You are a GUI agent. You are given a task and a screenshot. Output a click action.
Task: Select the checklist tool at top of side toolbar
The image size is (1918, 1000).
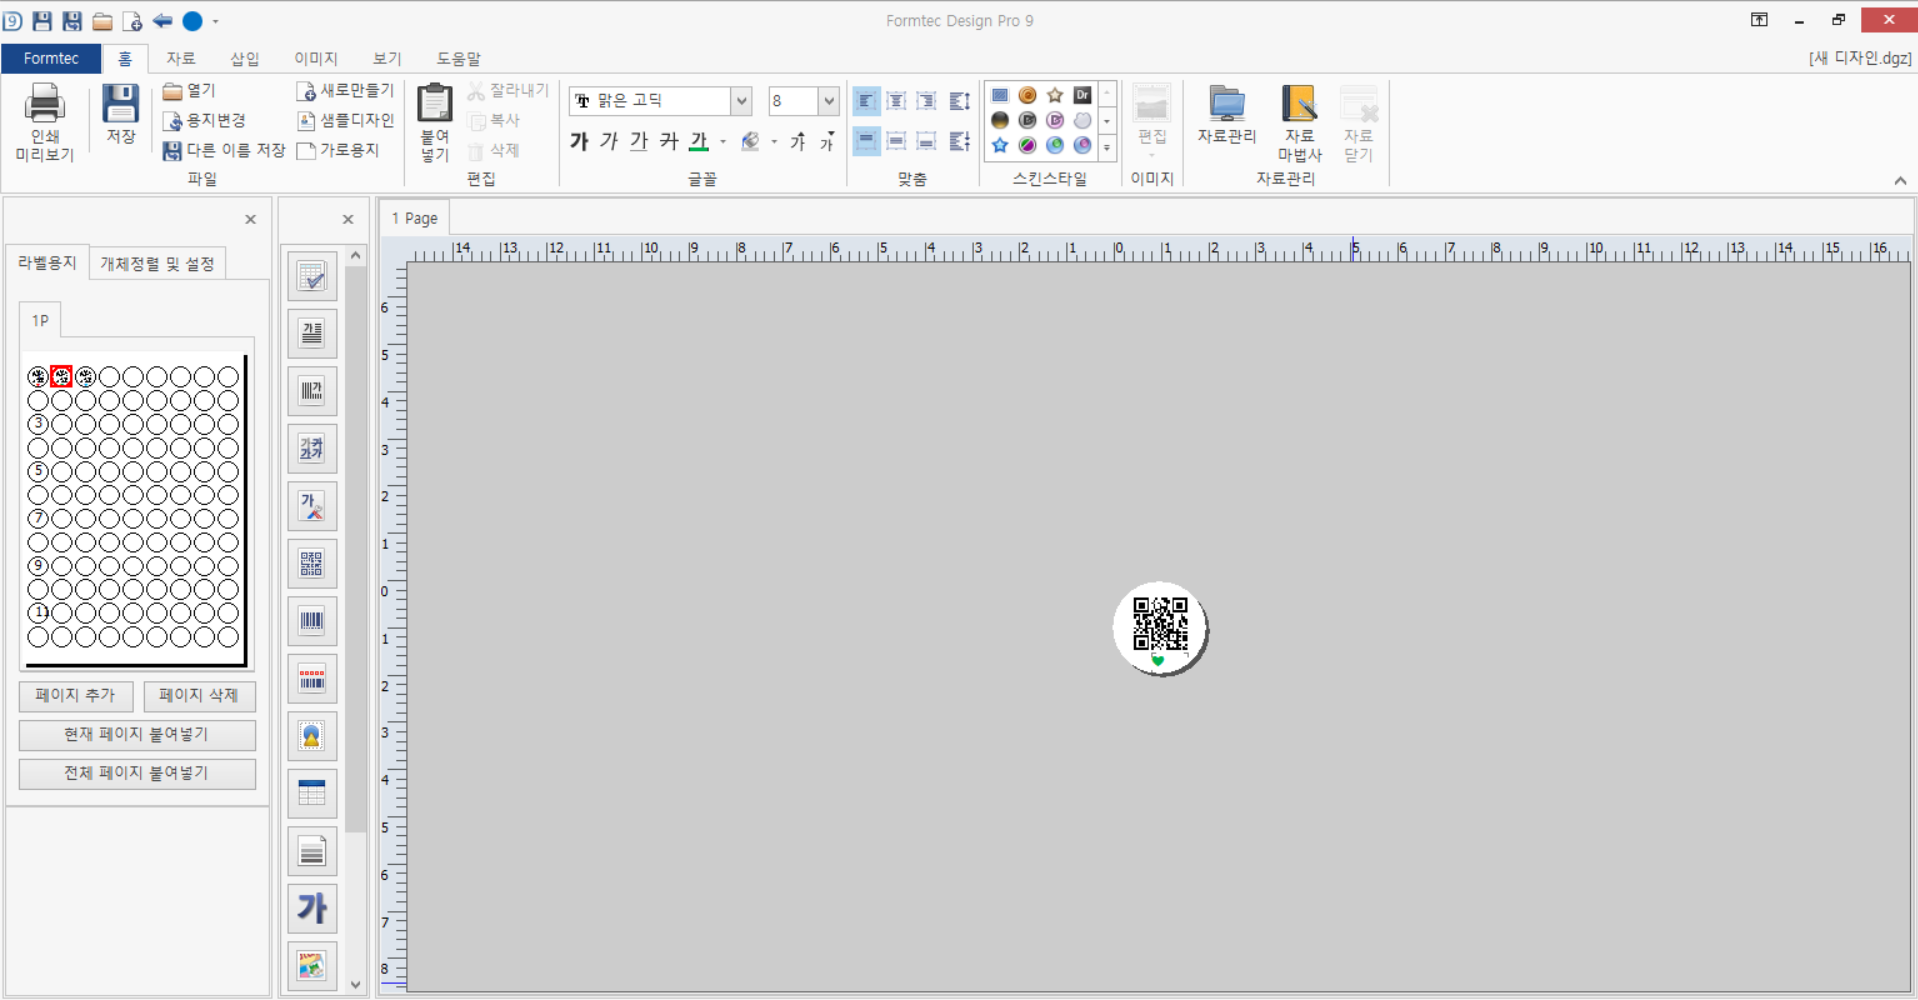[312, 276]
